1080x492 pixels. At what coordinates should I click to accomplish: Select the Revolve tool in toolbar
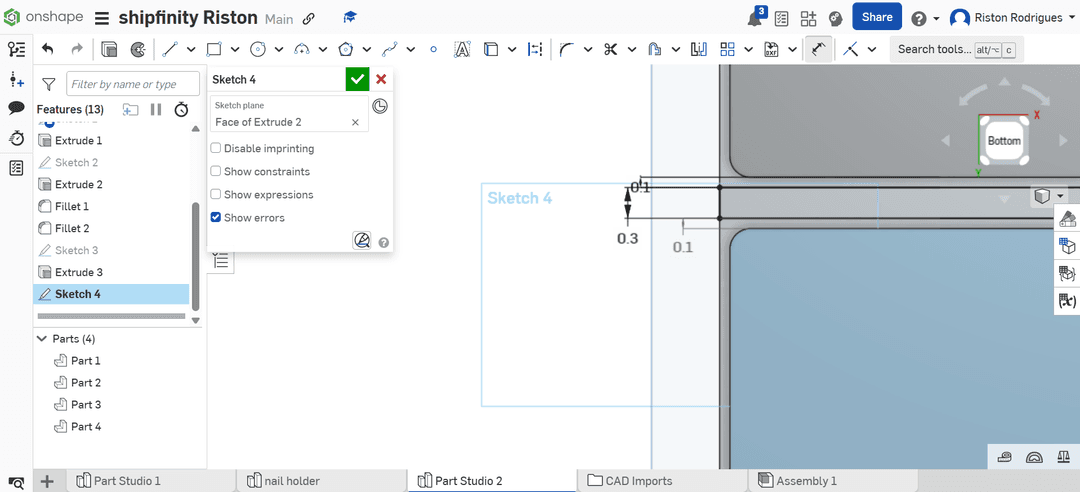click(x=138, y=49)
